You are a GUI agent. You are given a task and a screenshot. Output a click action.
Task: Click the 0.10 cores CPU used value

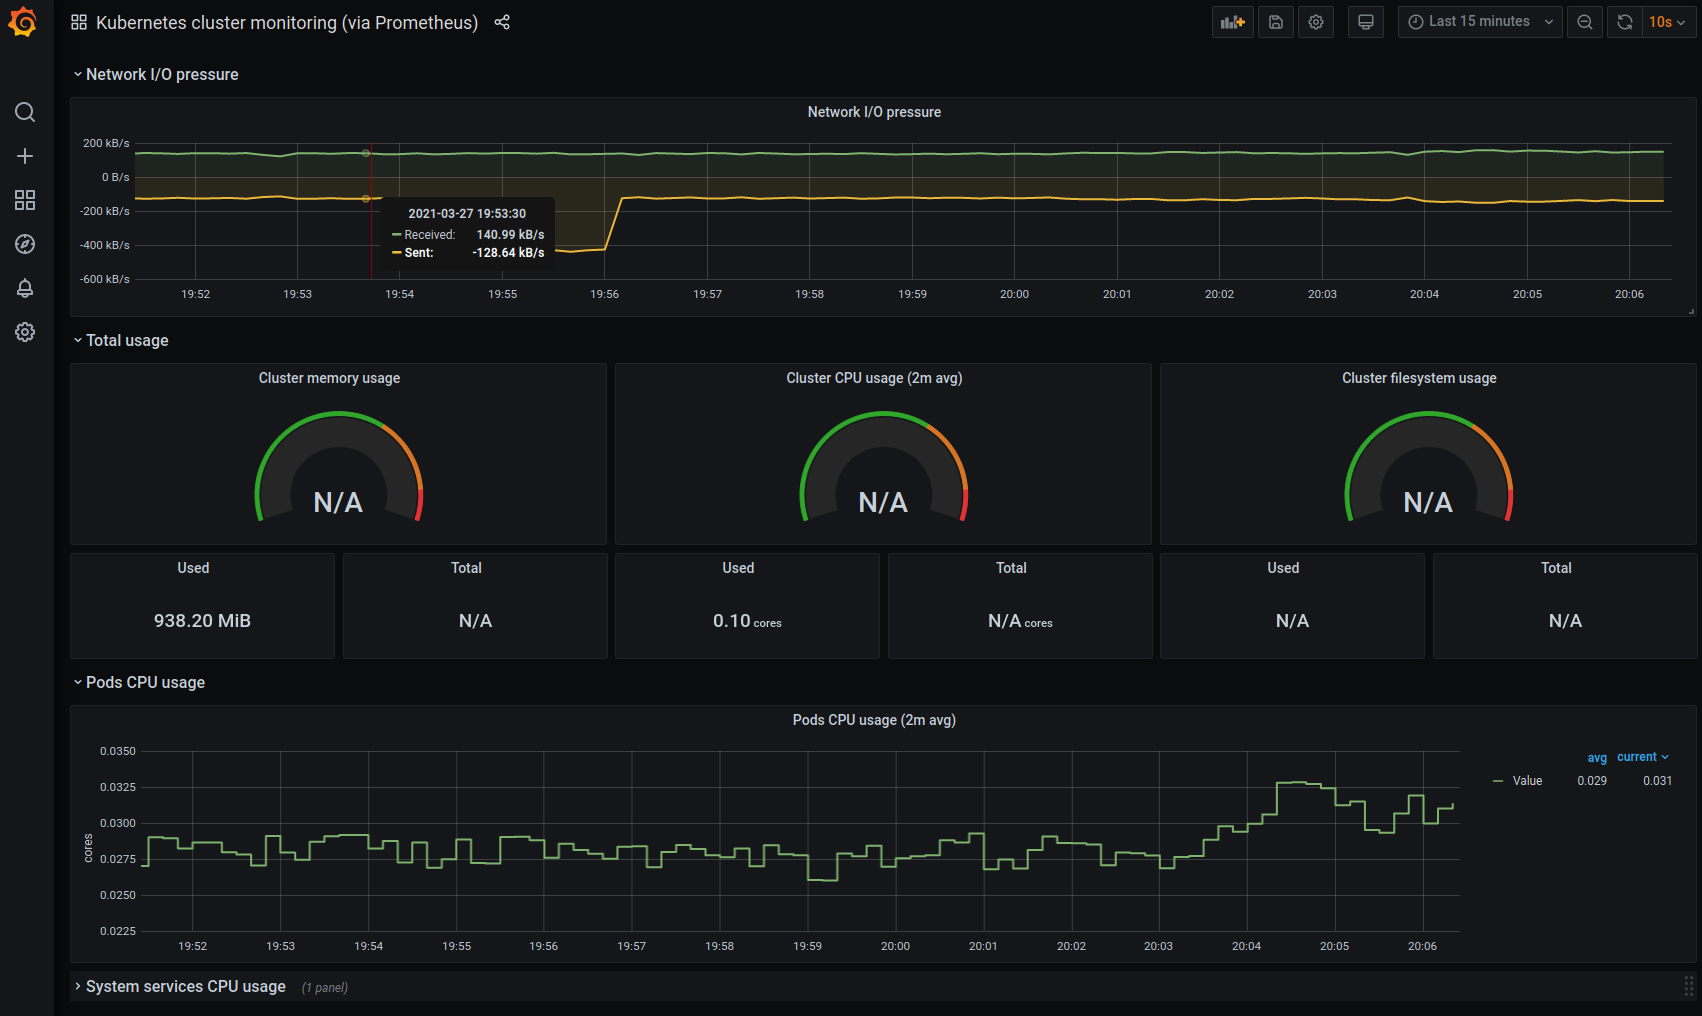(x=747, y=621)
